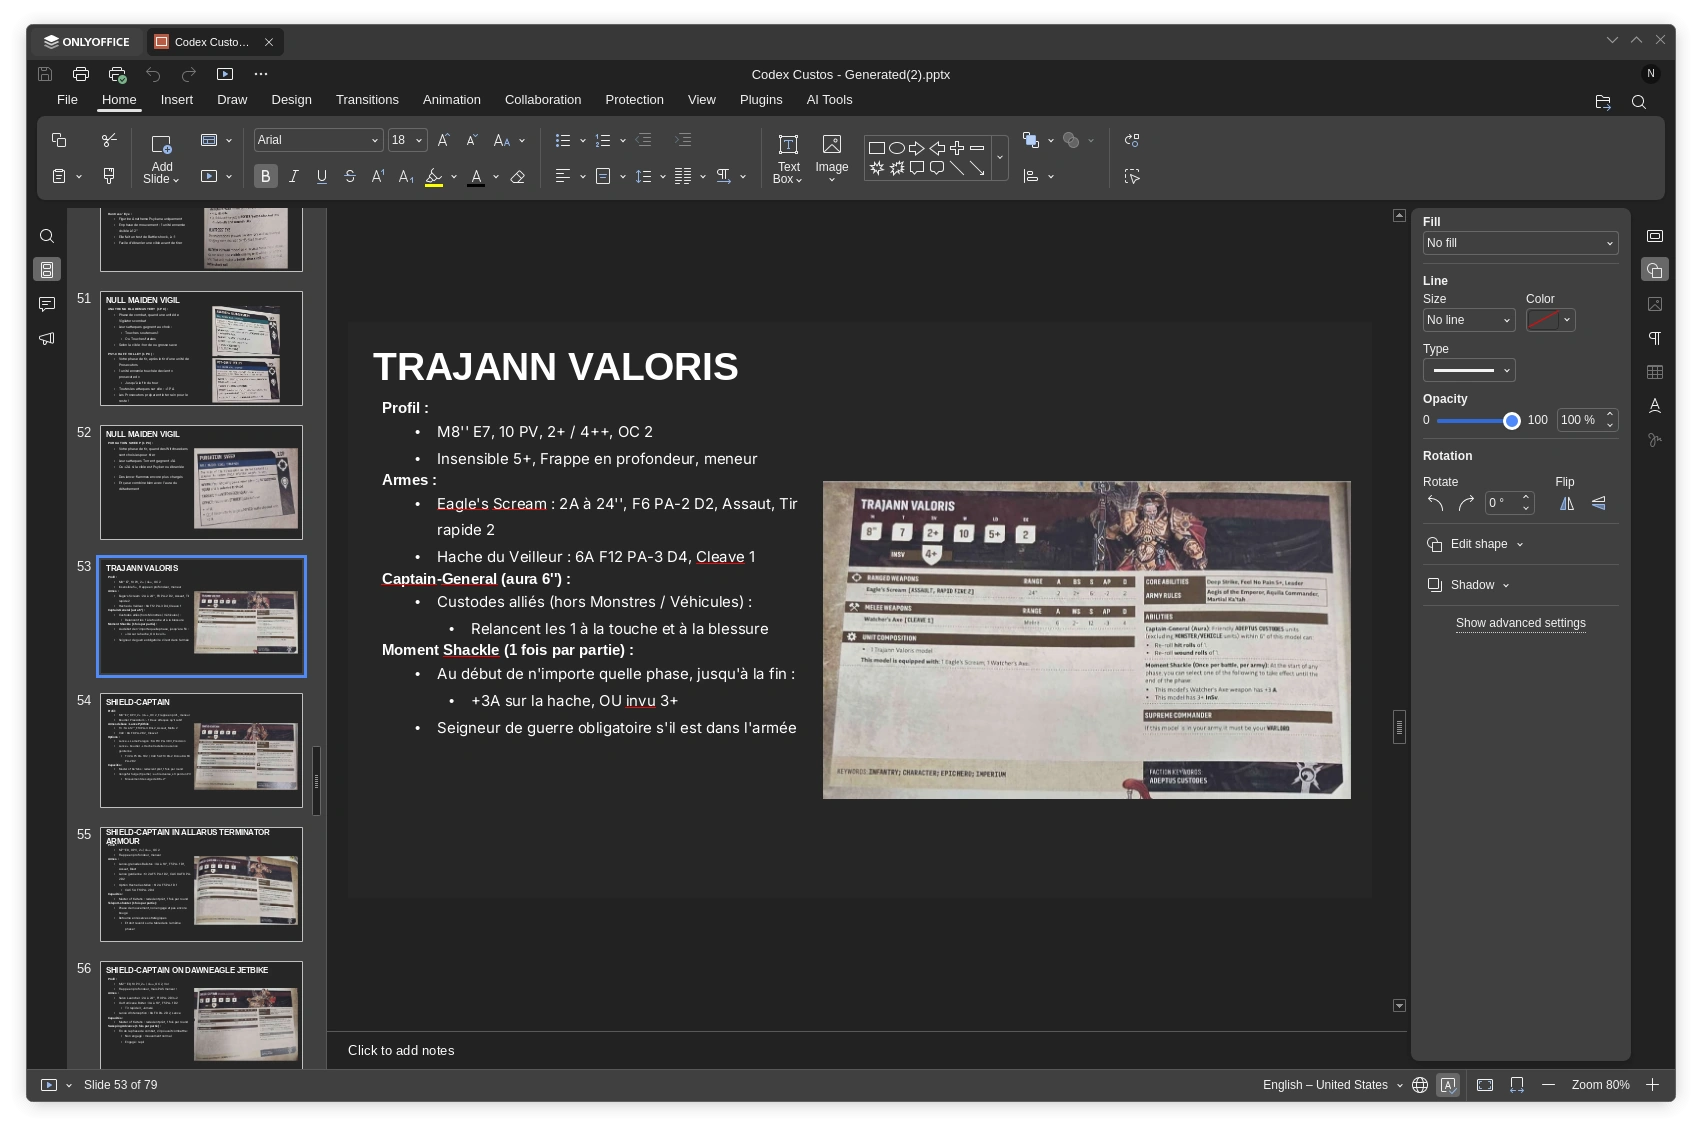Viewport: 1702px width, 1130px height.
Task: Expand the shapes gallery dropdown arrow
Action: [x=999, y=158]
